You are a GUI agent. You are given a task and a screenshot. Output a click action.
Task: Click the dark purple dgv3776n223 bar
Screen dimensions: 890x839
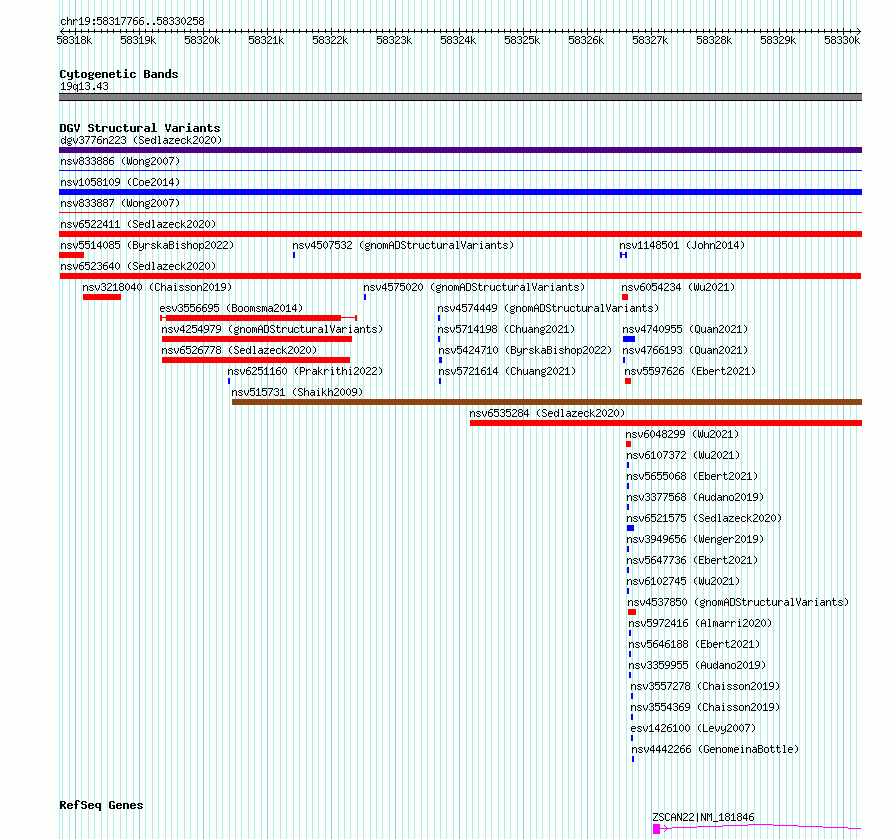pos(460,150)
